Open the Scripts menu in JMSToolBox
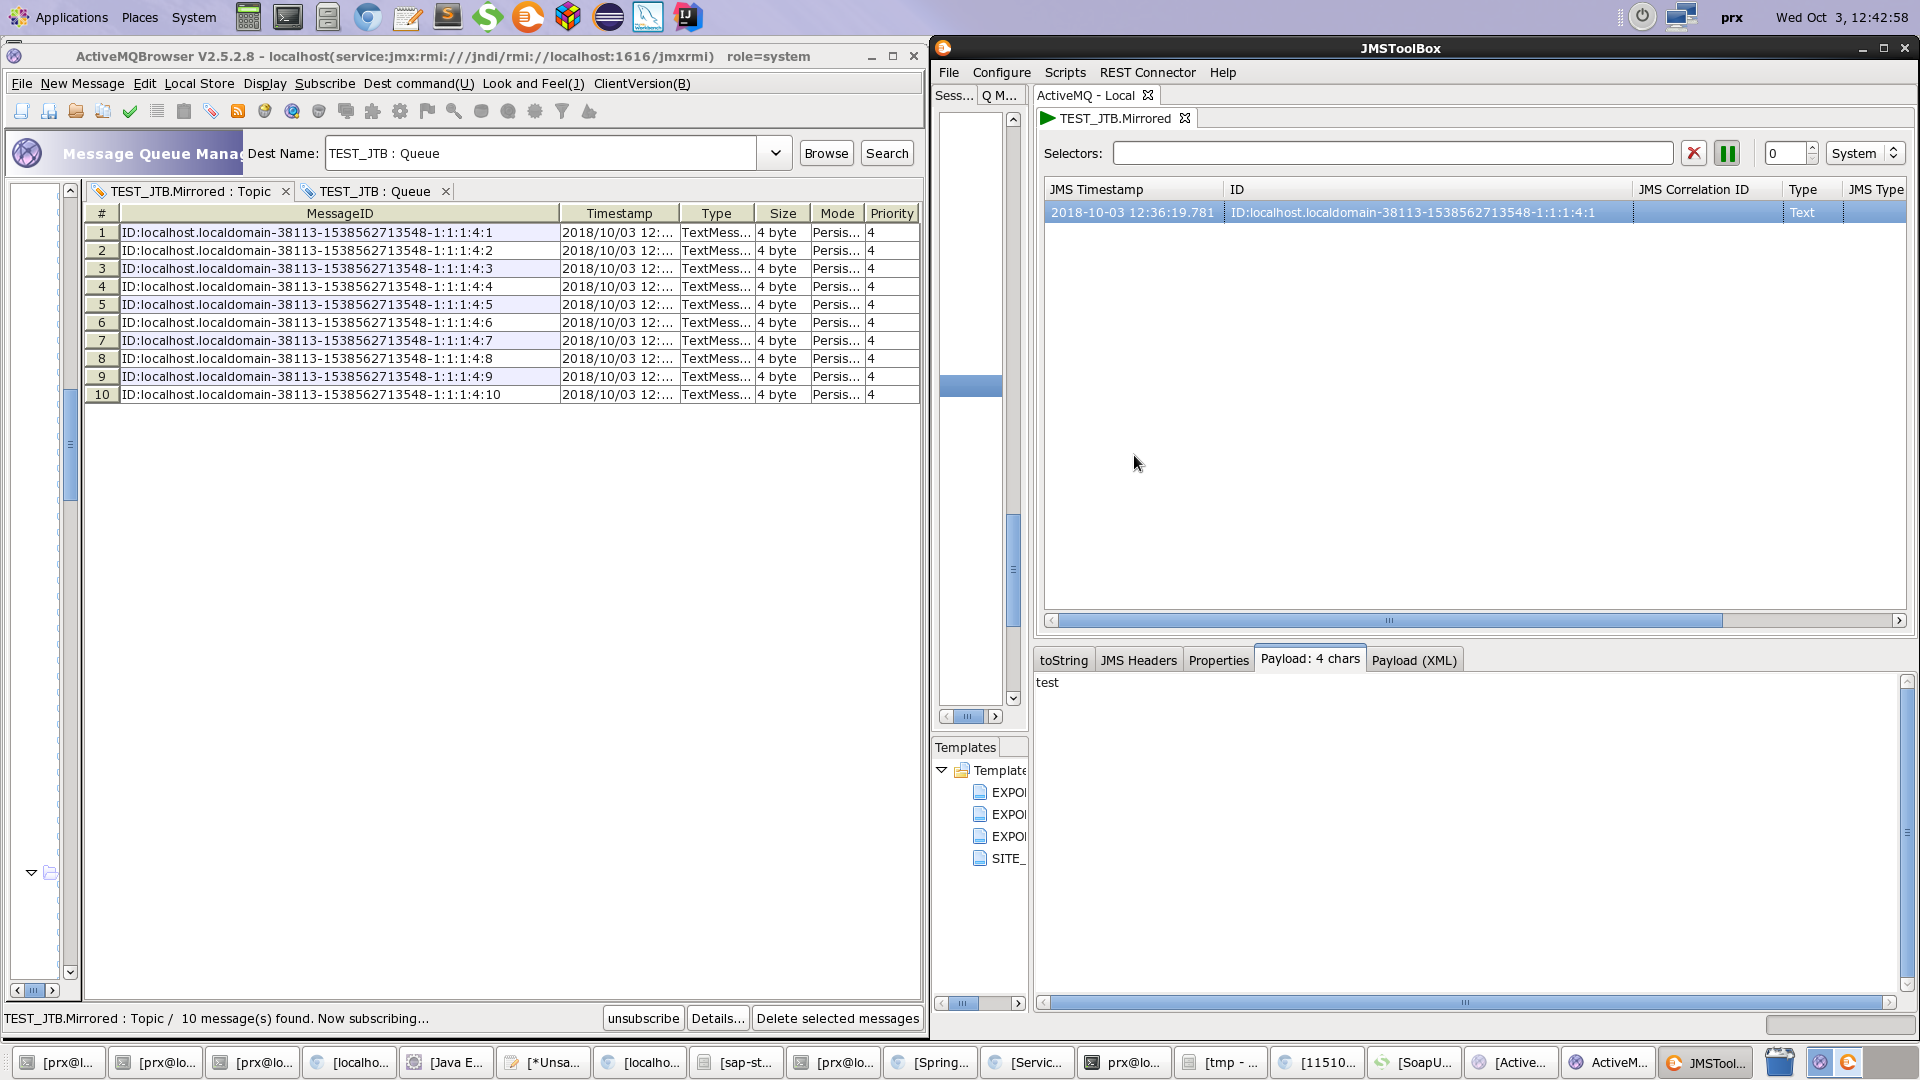 click(1065, 72)
